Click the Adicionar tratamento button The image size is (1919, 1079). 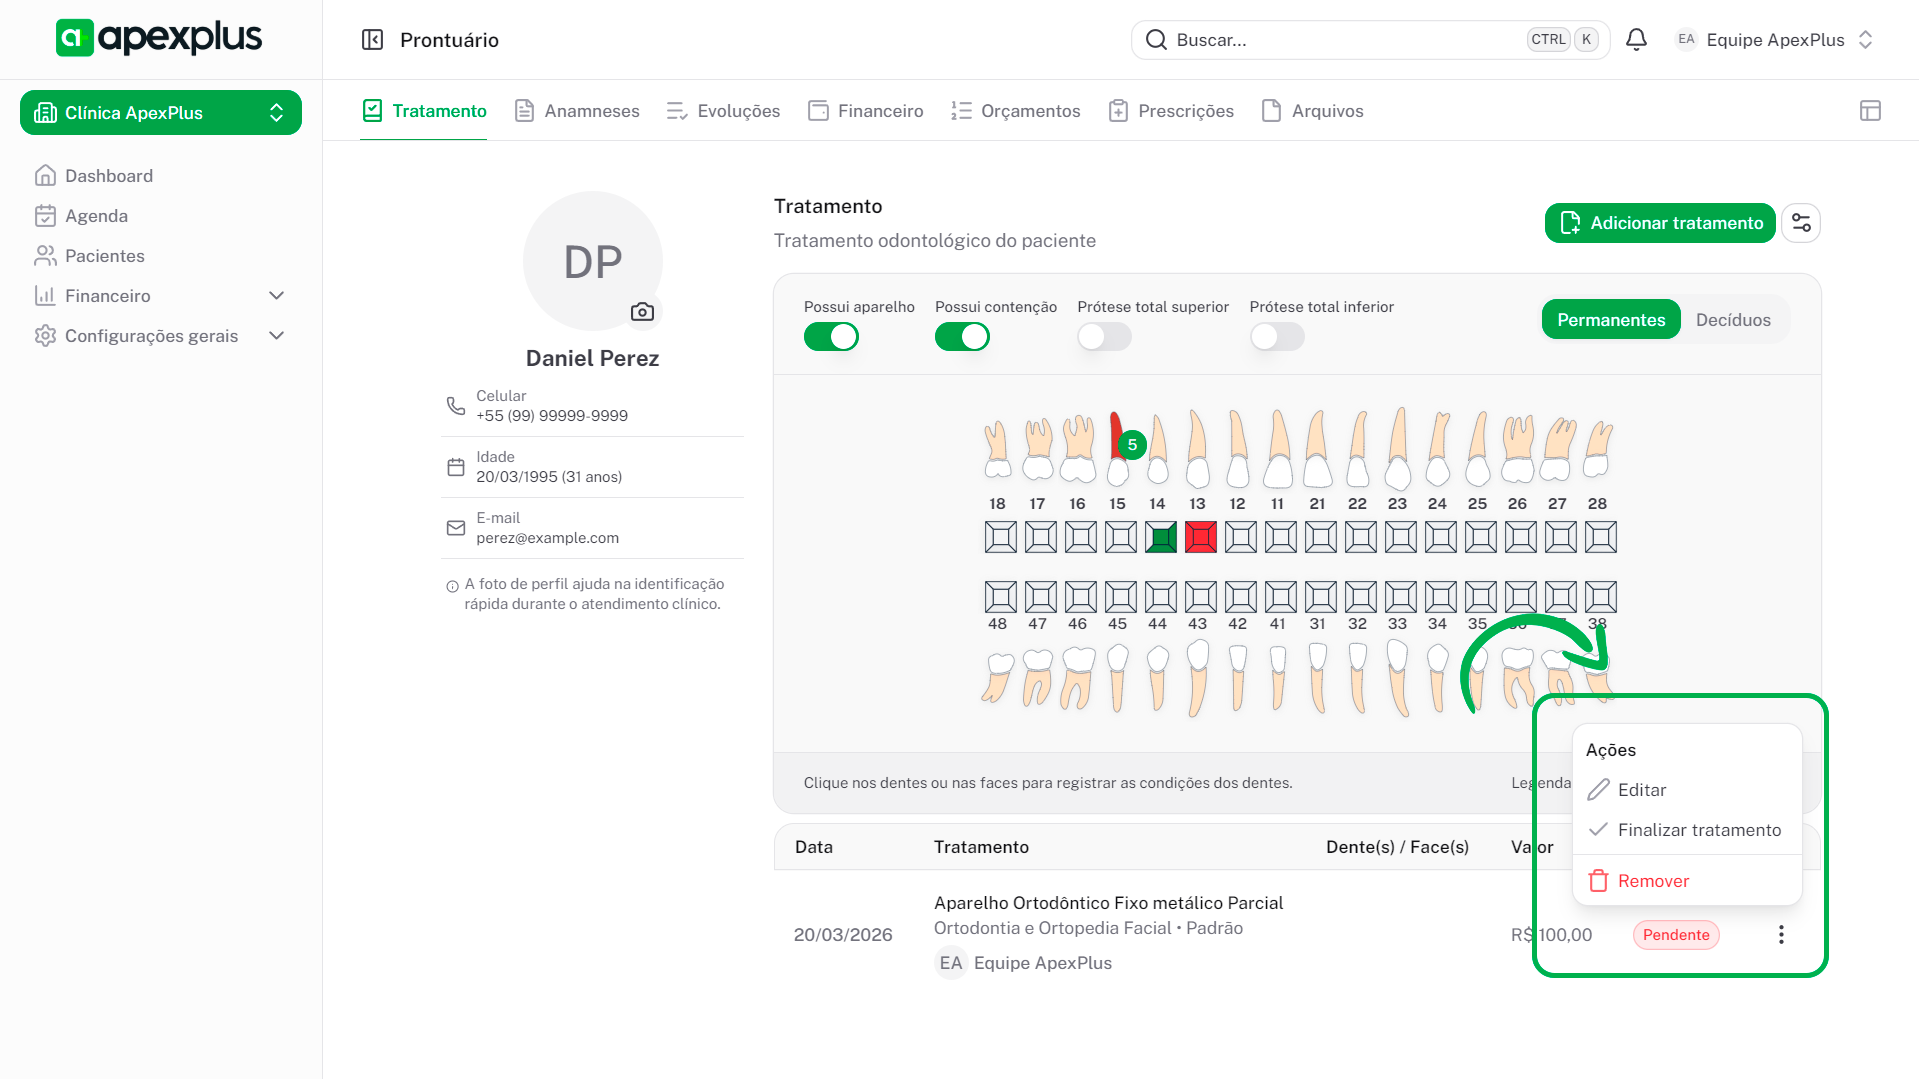[1660, 223]
